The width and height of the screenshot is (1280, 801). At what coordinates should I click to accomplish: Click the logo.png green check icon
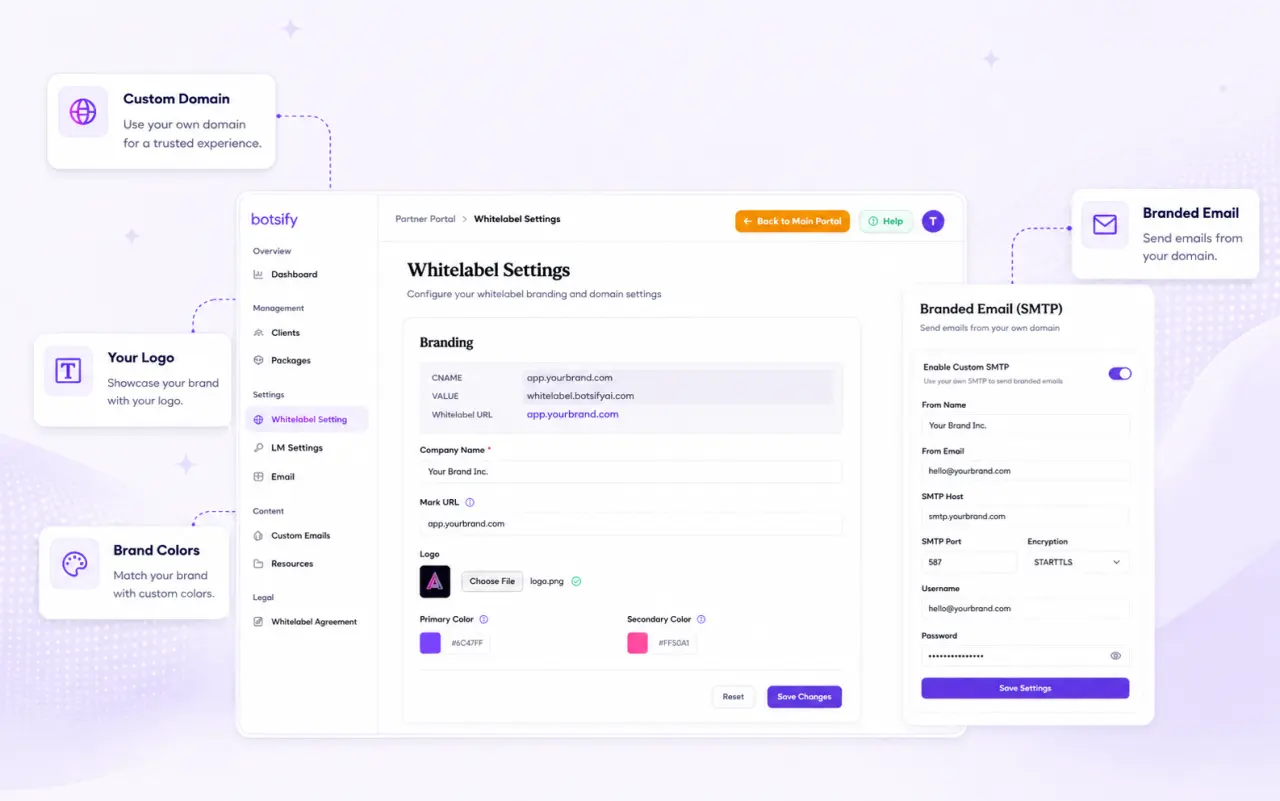click(x=576, y=581)
